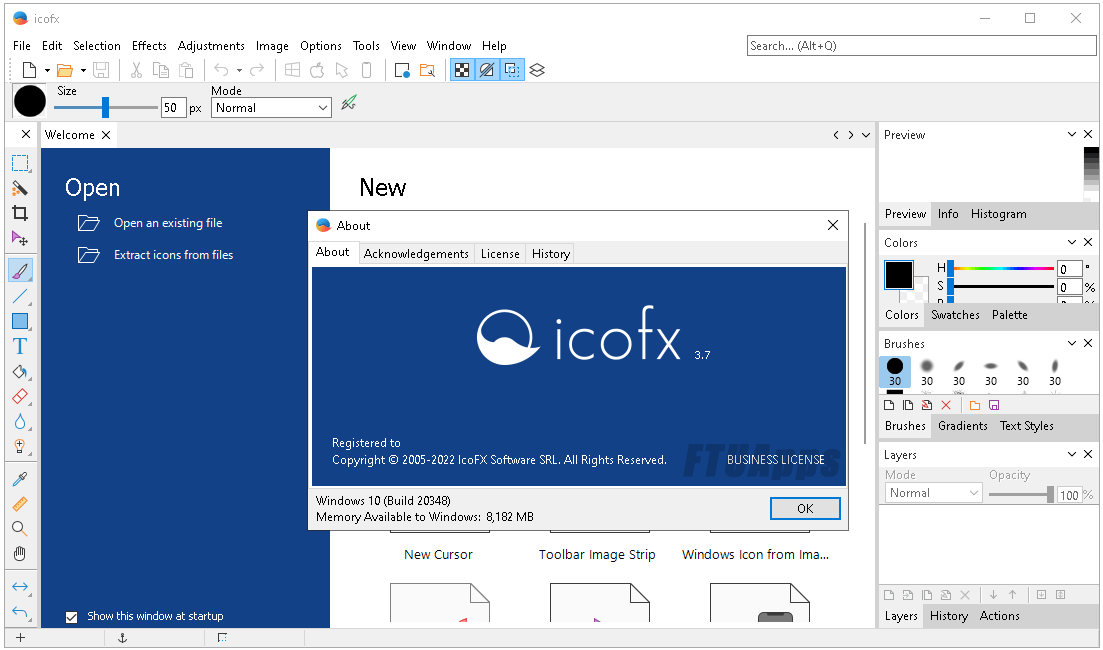Select the Hand pan tool
1103x650 pixels.
click(20, 554)
